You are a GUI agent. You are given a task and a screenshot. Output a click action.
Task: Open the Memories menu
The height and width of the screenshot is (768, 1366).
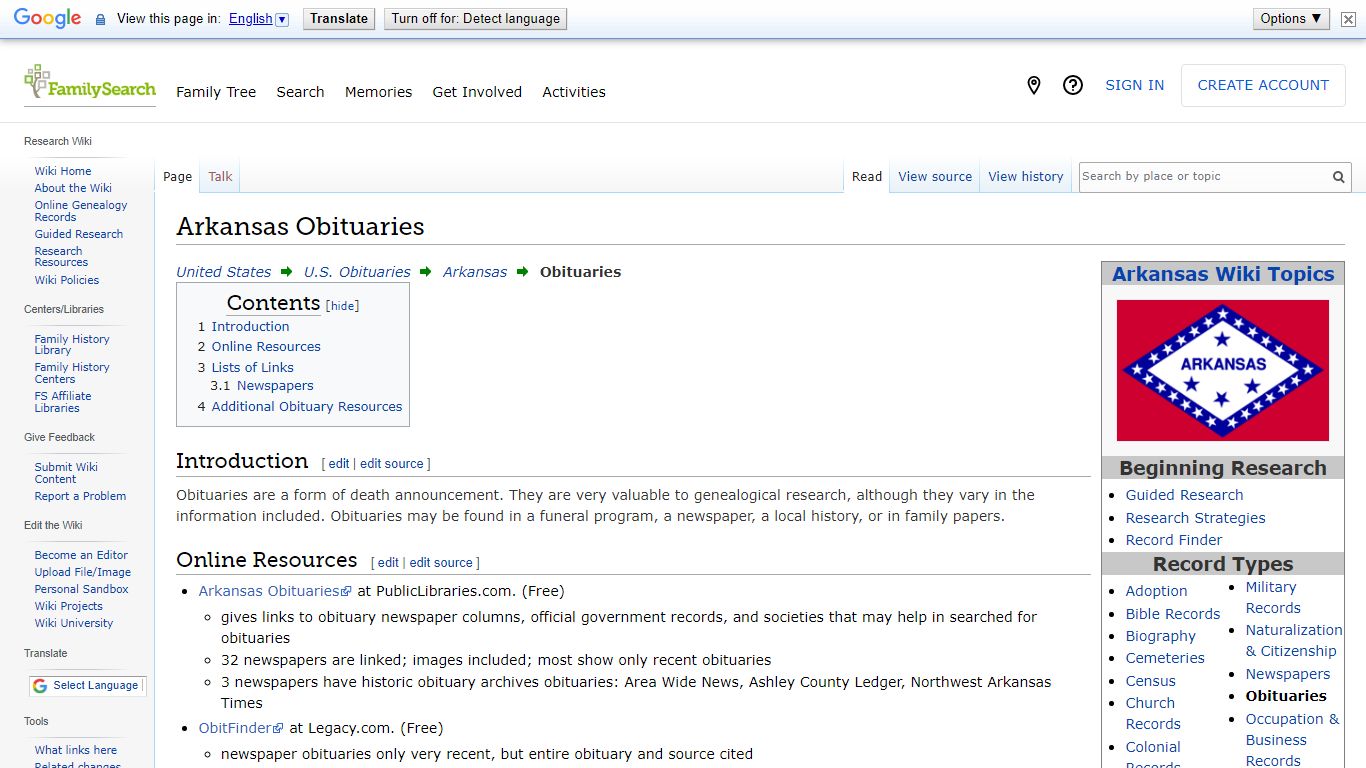coord(378,92)
